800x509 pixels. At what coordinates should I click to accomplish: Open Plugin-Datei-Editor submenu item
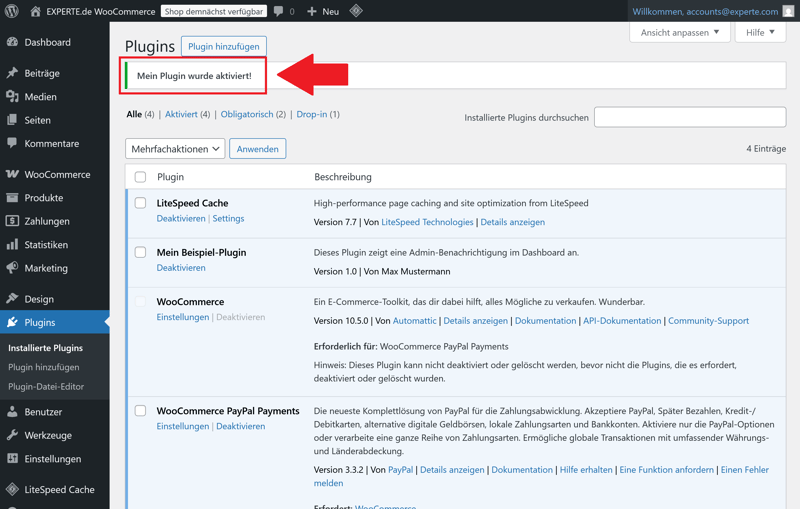coord(46,386)
